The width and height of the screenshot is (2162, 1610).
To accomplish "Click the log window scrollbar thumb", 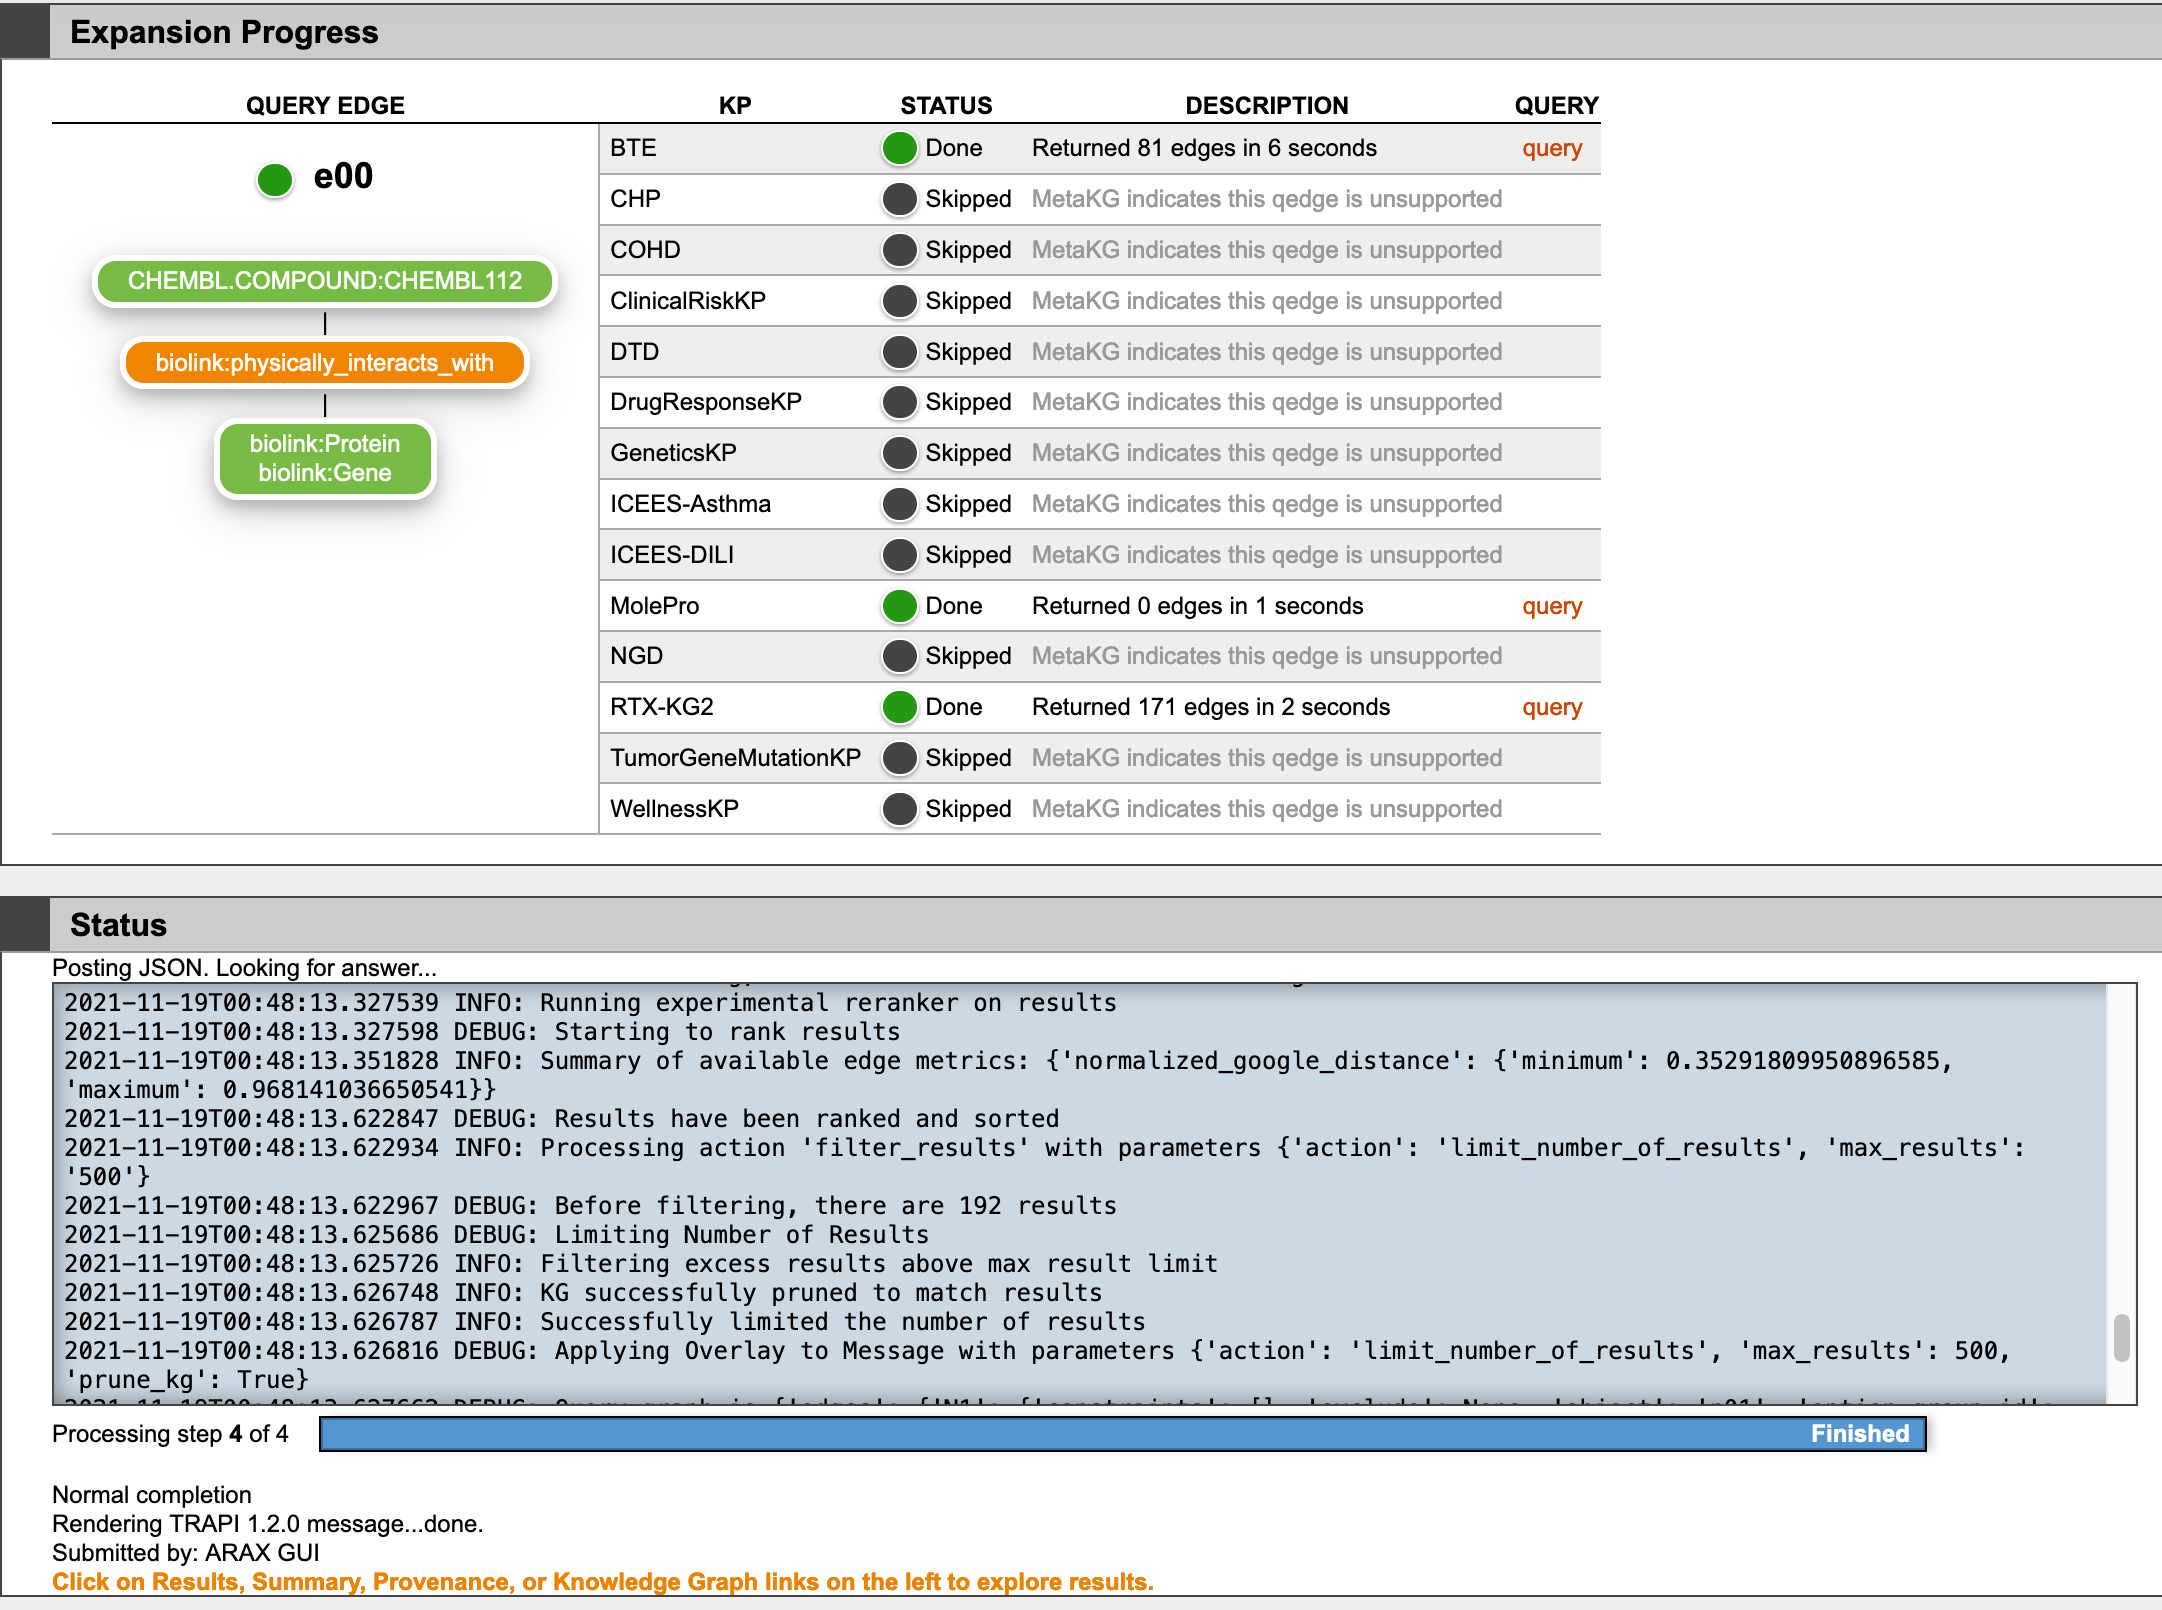I will 2121,1338.
